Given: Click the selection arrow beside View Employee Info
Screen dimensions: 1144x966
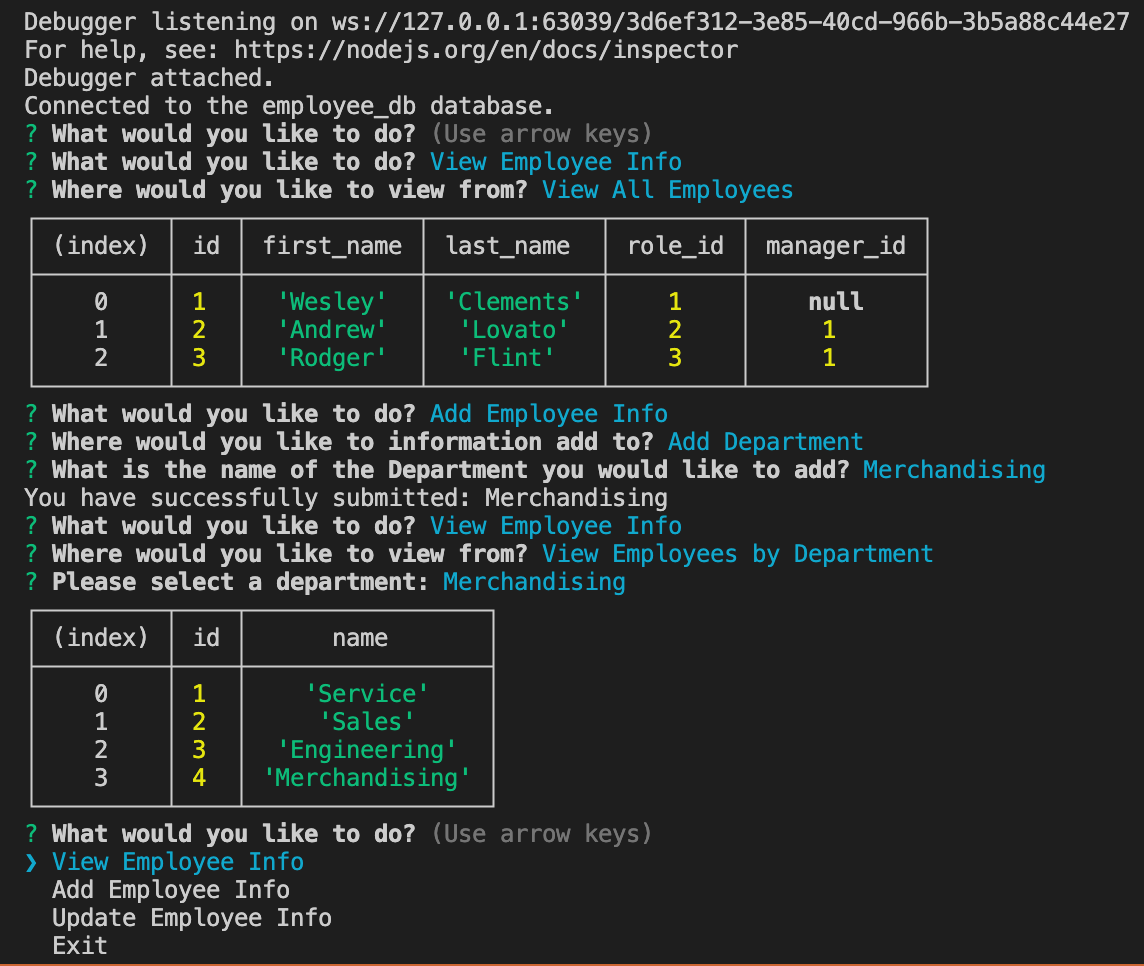Looking at the screenshot, I should pyautogui.click(x=31, y=862).
